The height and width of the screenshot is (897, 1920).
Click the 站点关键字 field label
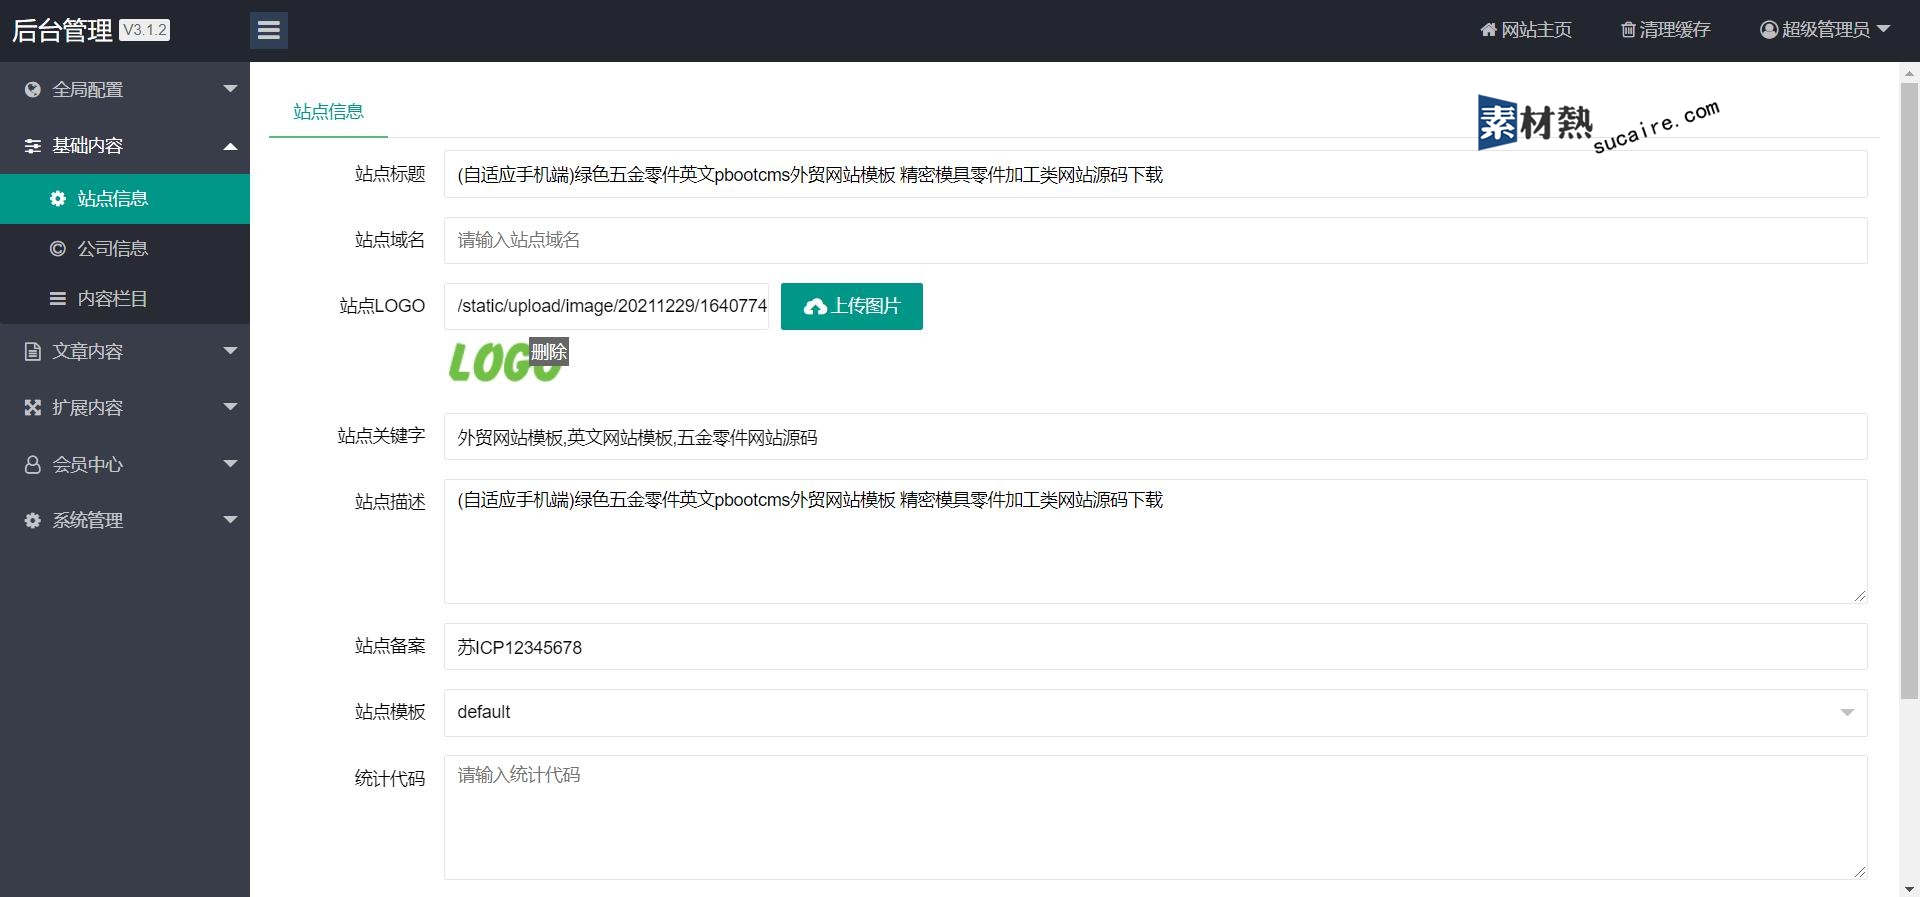(x=381, y=436)
